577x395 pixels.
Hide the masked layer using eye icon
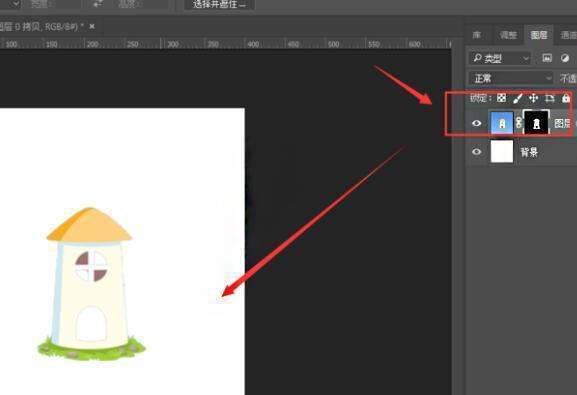(x=477, y=123)
